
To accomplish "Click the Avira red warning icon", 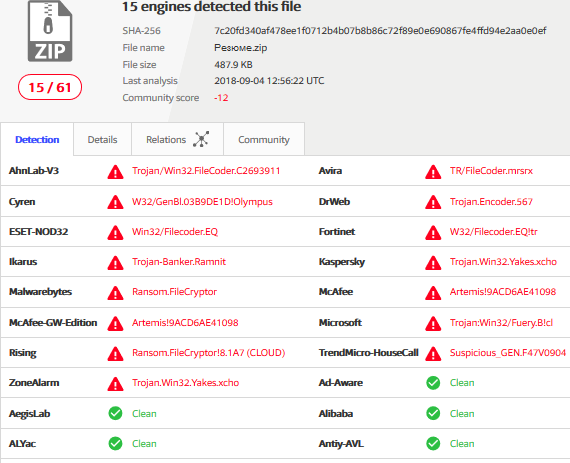I will tap(433, 172).
